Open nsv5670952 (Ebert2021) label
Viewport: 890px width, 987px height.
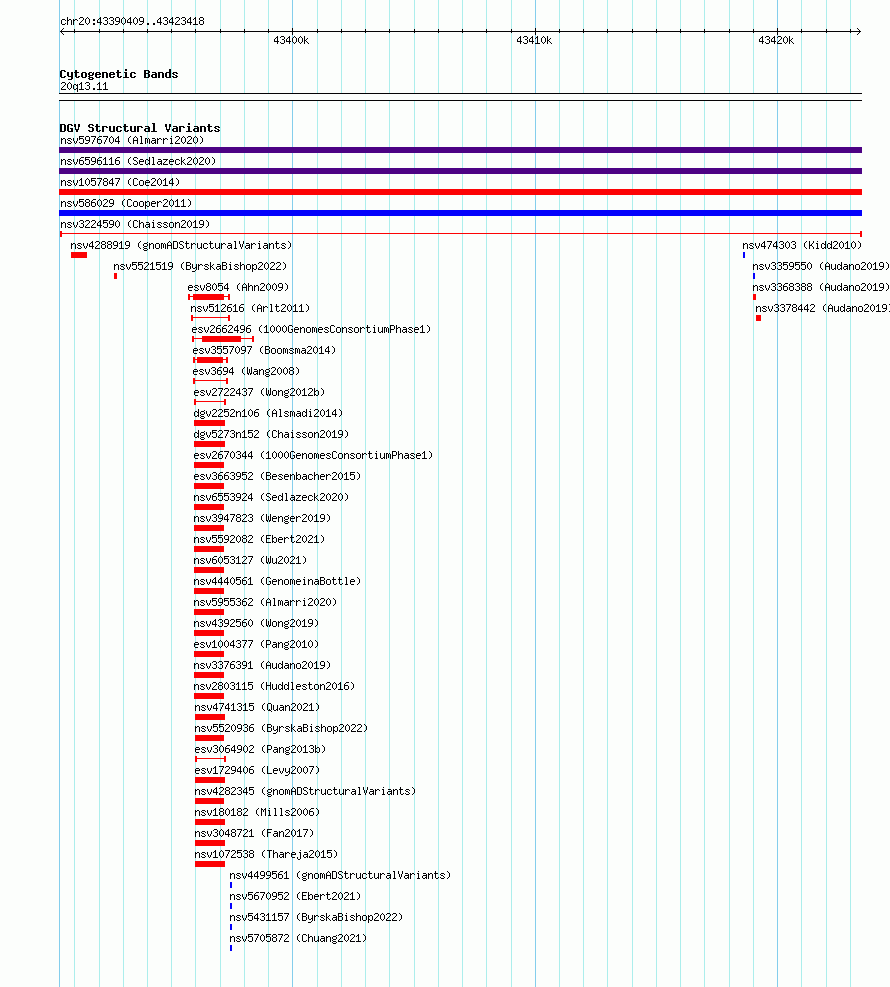point(295,896)
